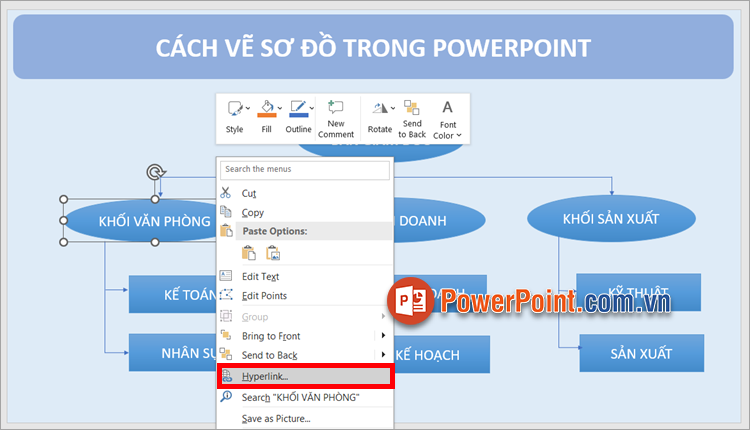Select the KHỐI SẢN XUẤT oval shape
This screenshot has width=750, height=430.
point(611,219)
